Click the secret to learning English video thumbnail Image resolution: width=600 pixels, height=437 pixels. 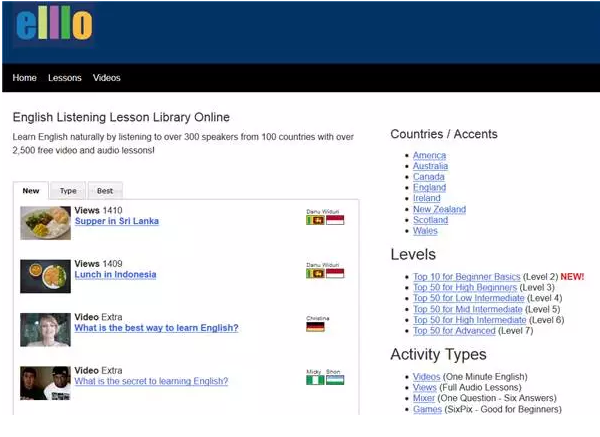(45, 382)
